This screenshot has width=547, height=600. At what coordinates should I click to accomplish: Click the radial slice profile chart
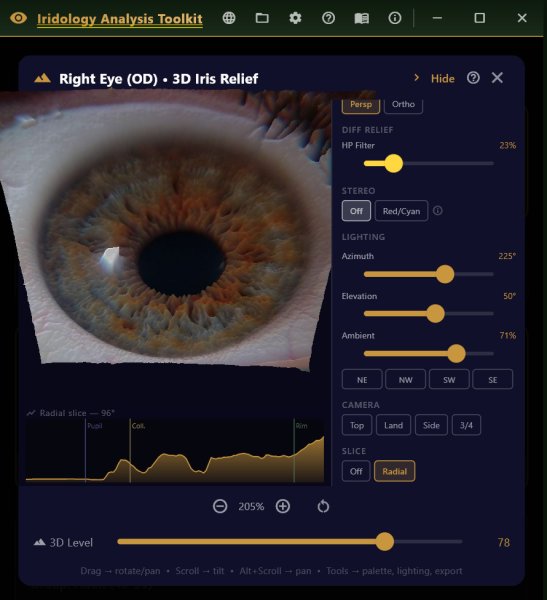(175, 450)
